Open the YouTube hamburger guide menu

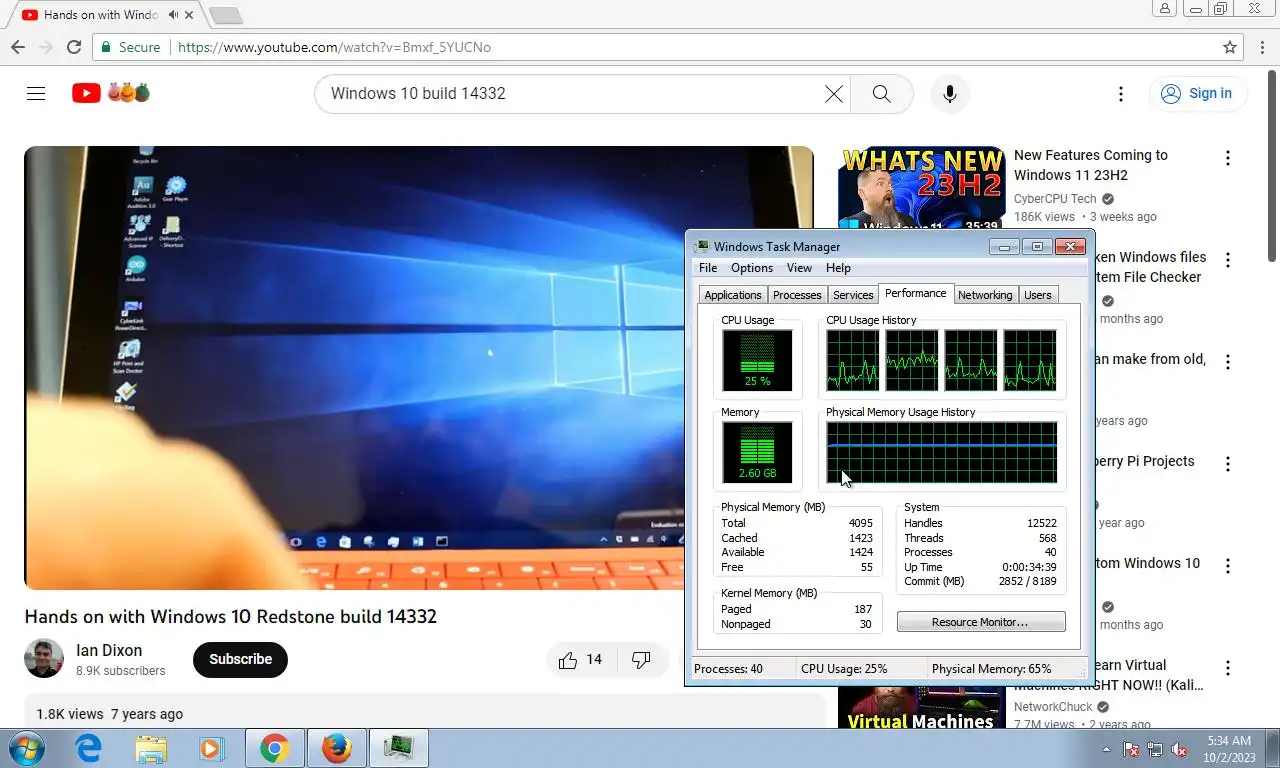tap(36, 93)
